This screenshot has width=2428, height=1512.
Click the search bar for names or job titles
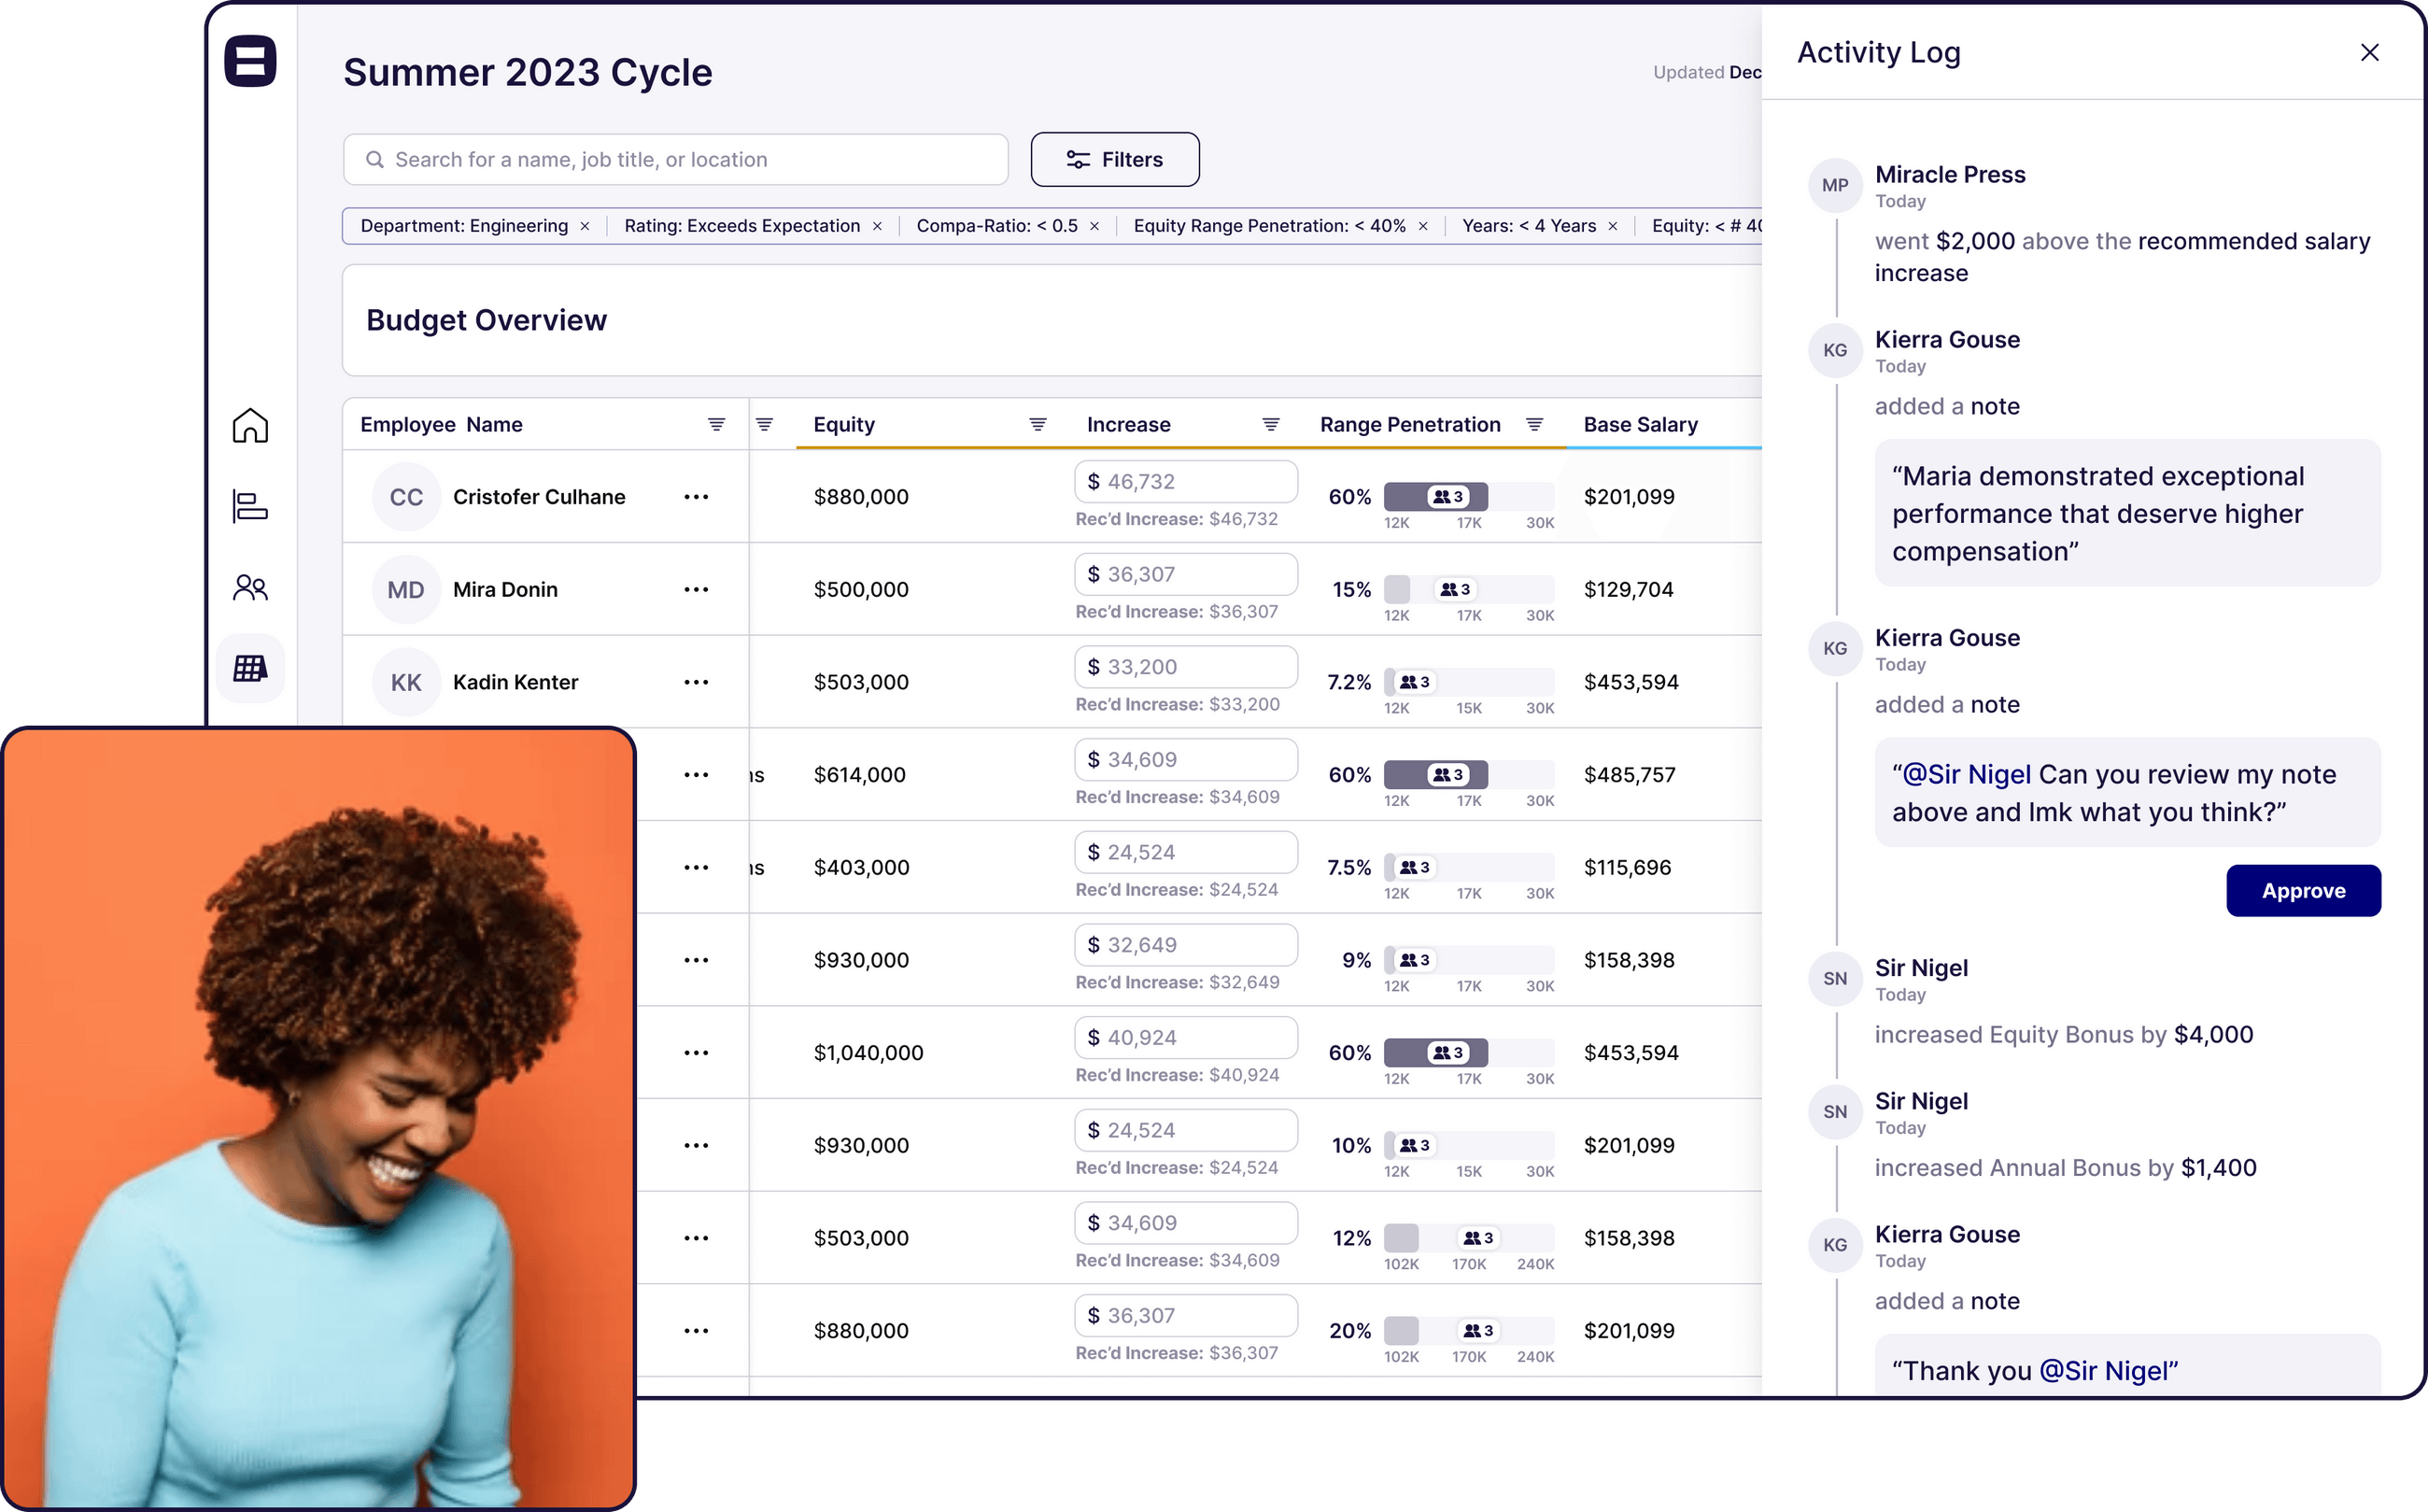click(x=675, y=159)
